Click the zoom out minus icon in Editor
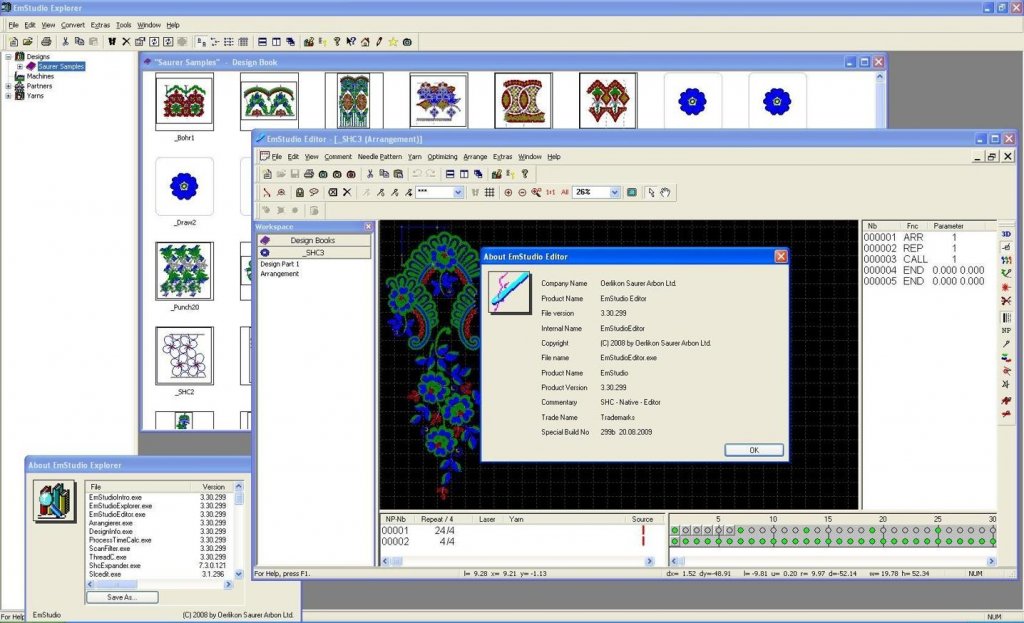The image size is (1024, 623). 522,193
